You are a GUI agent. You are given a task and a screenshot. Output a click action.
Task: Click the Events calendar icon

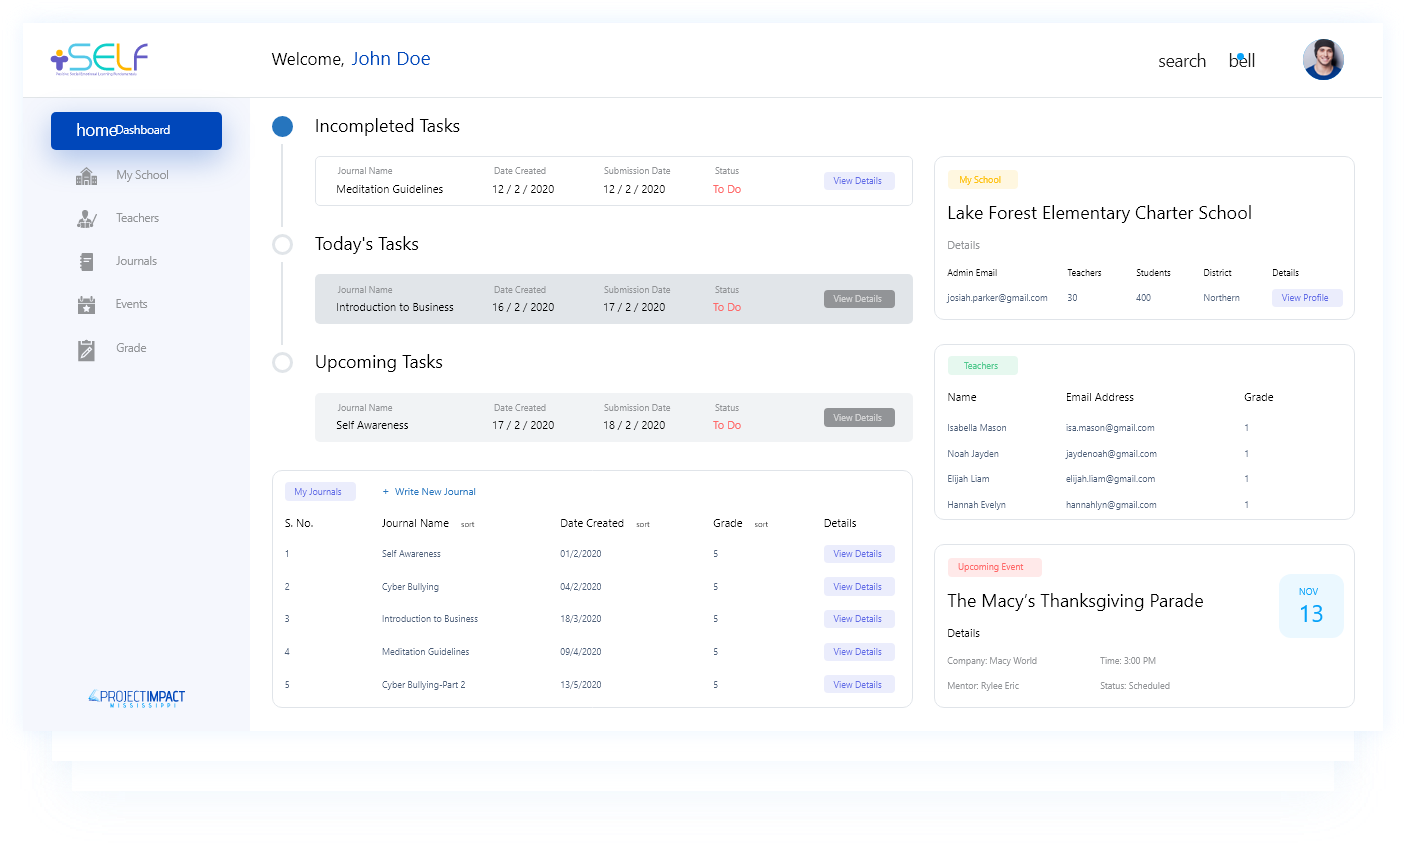[87, 305]
